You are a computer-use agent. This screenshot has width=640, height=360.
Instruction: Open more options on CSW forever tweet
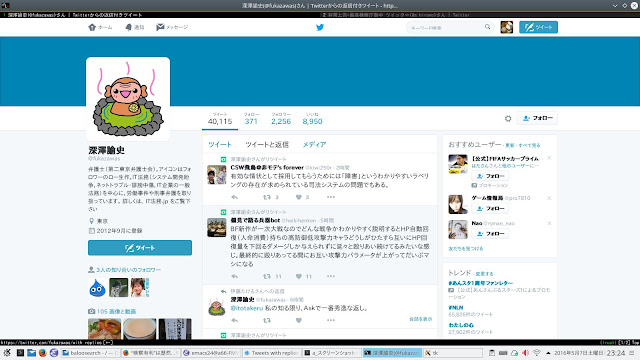[331, 197]
